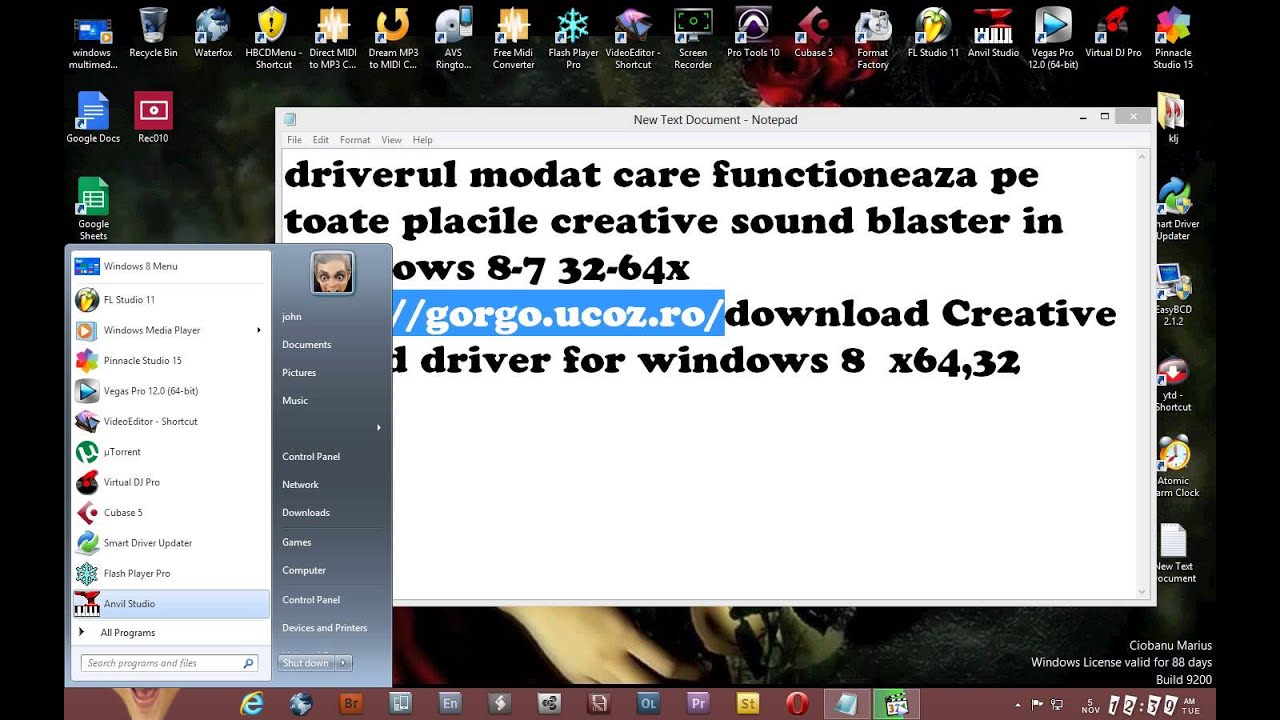Image resolution: width=1280 pixels, height=720 pixels.
Task: Open Music from start menu
Action: tap(295, 400)
